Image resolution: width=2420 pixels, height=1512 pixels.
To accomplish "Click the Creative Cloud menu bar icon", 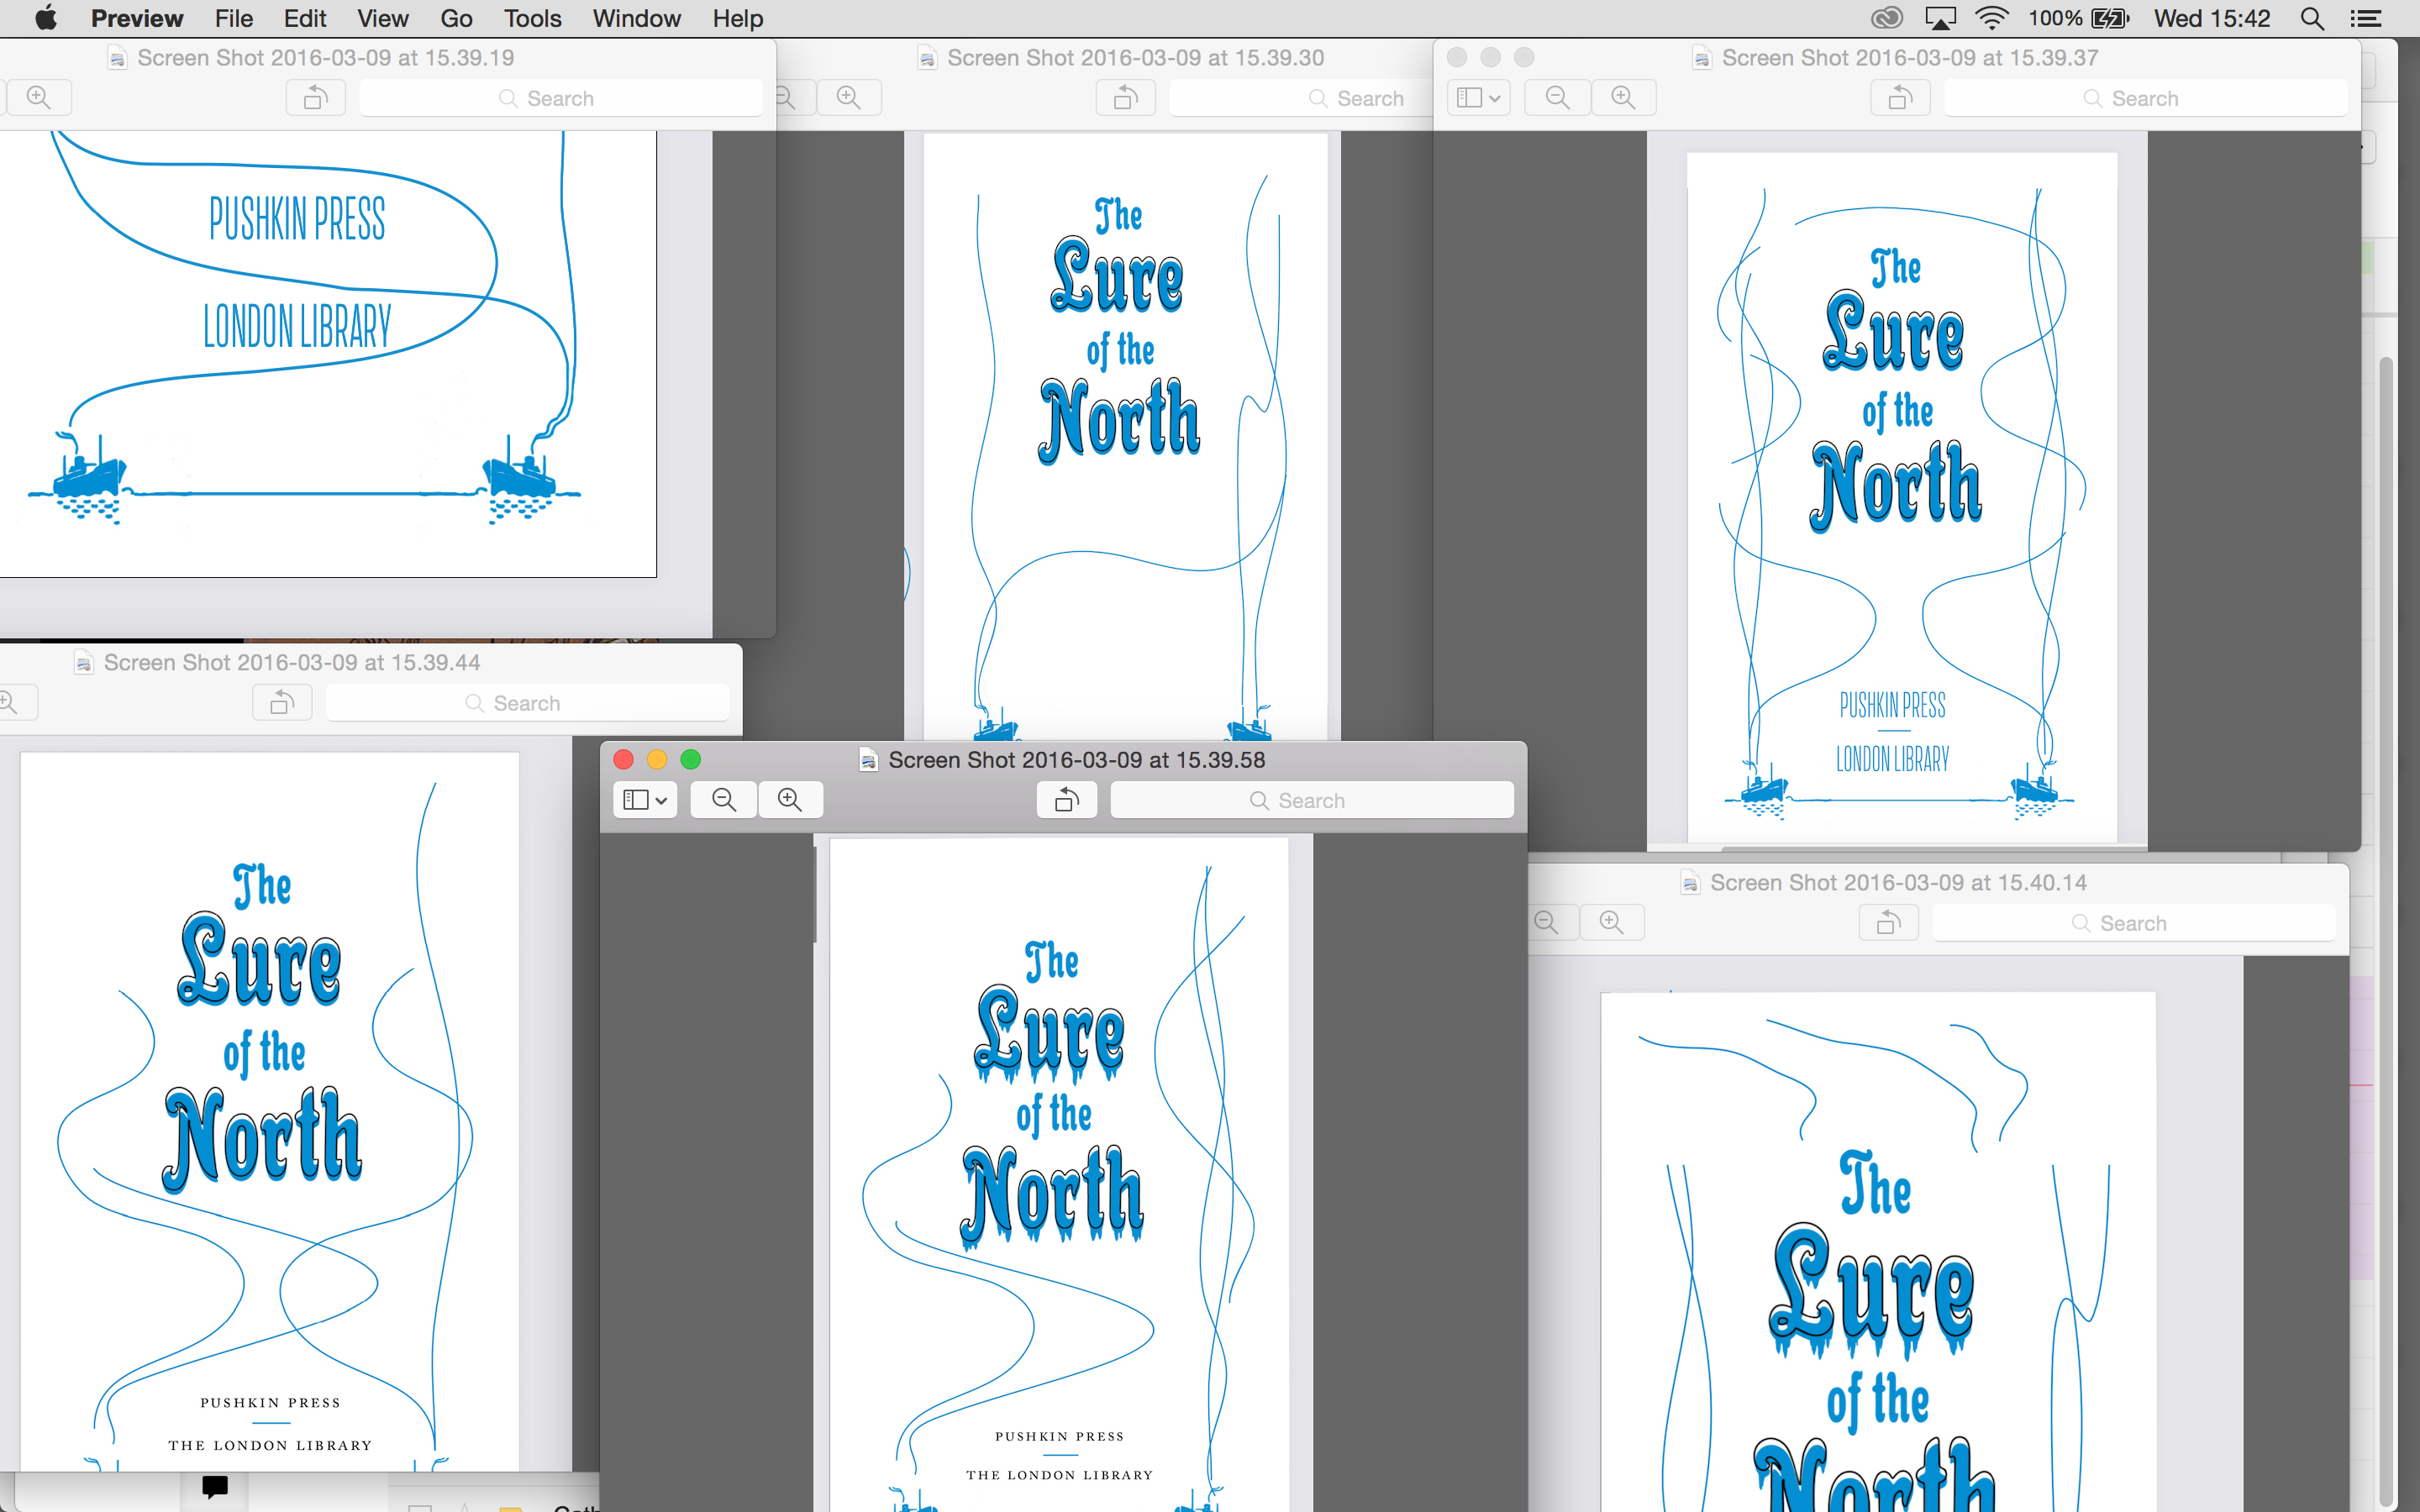I will 1887,18.
